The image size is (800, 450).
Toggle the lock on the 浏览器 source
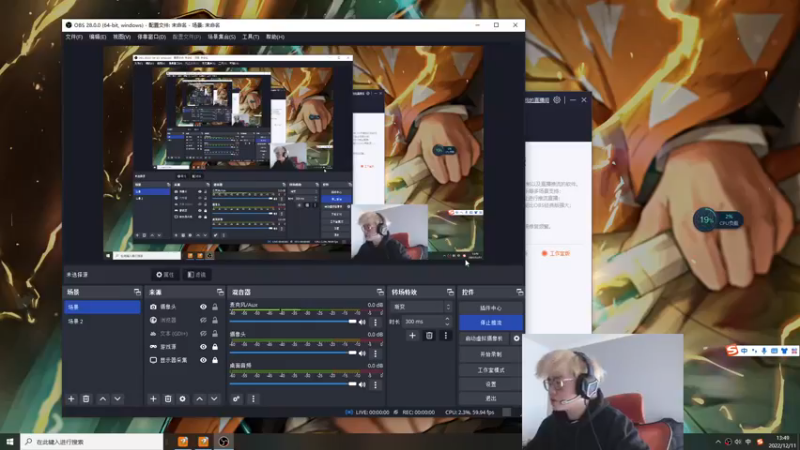(x=215, y=320)
